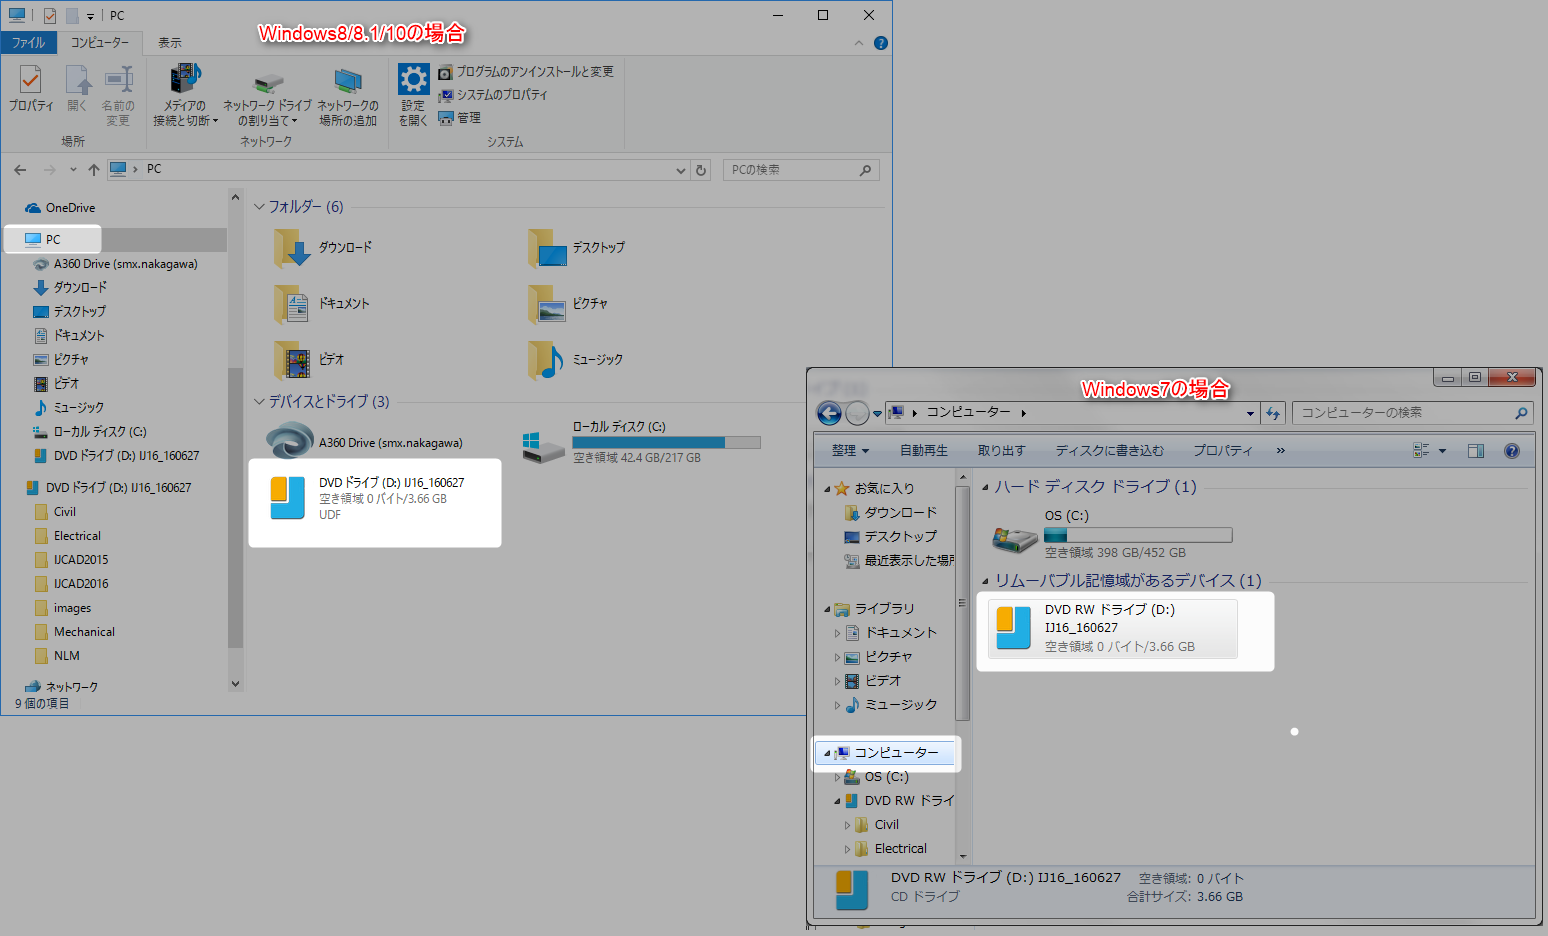Screen dimensions: 1548x936
Task: Select the ミュージック folder icon in content area
Action: click(x=547, y=360)
